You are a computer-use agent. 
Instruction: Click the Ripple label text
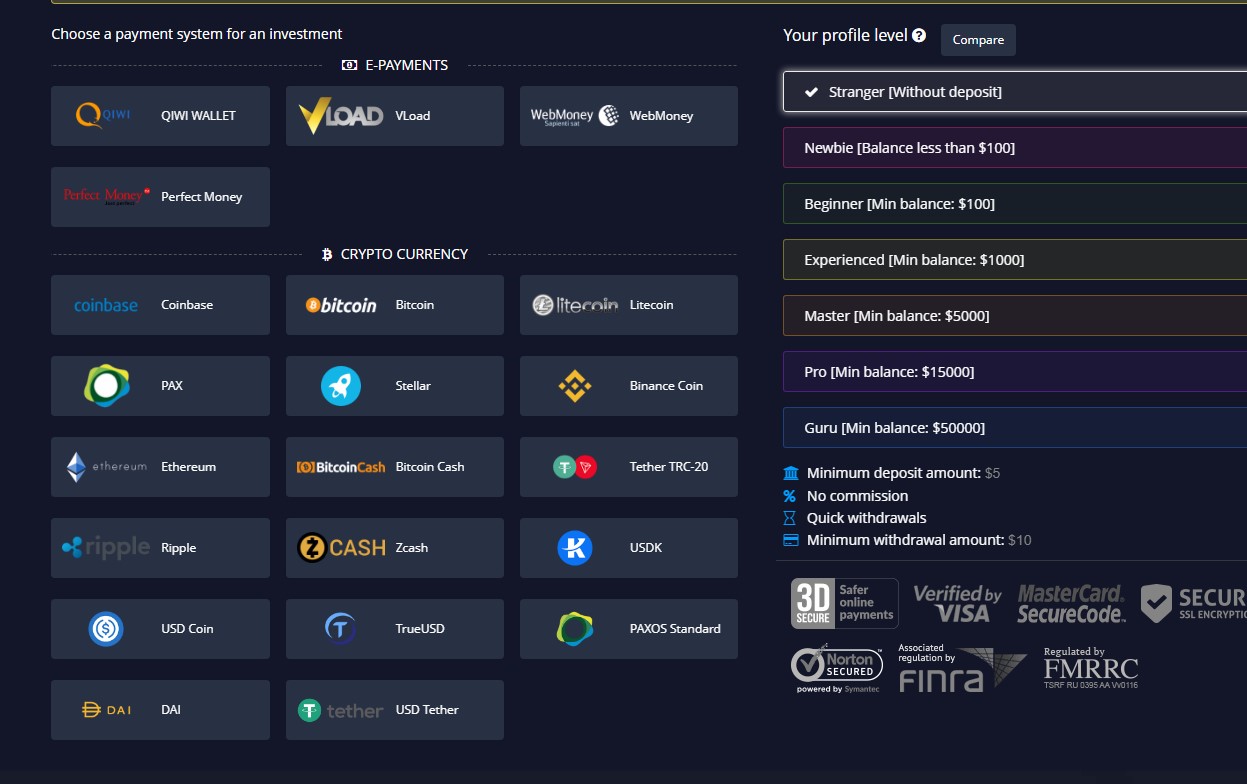point(178,548)
